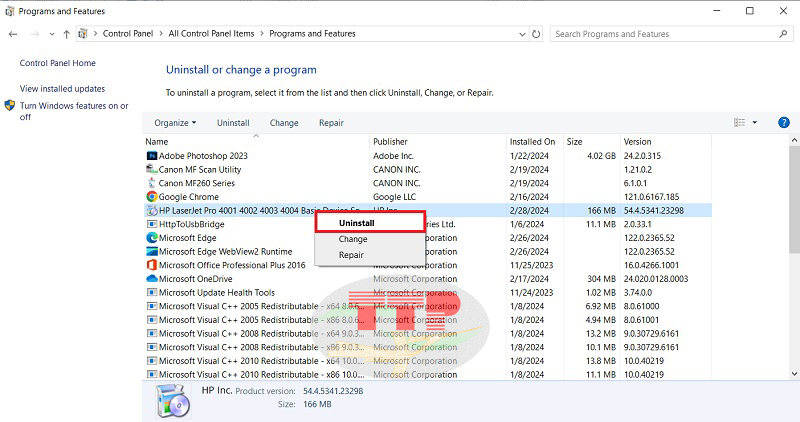The height and width of the screenshot is (422, 800).
Task: Click the Microsoft OneDrive cloud icon
Action: pos(152,279)
